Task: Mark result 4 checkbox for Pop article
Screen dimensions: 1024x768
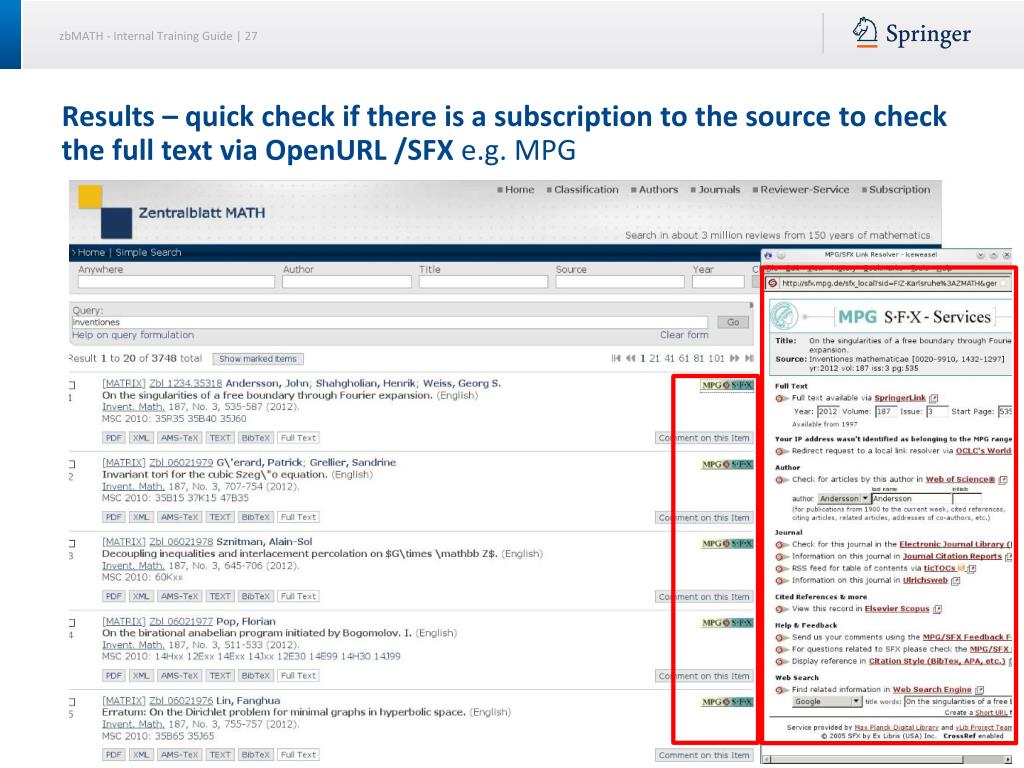Action: [71, 623]
